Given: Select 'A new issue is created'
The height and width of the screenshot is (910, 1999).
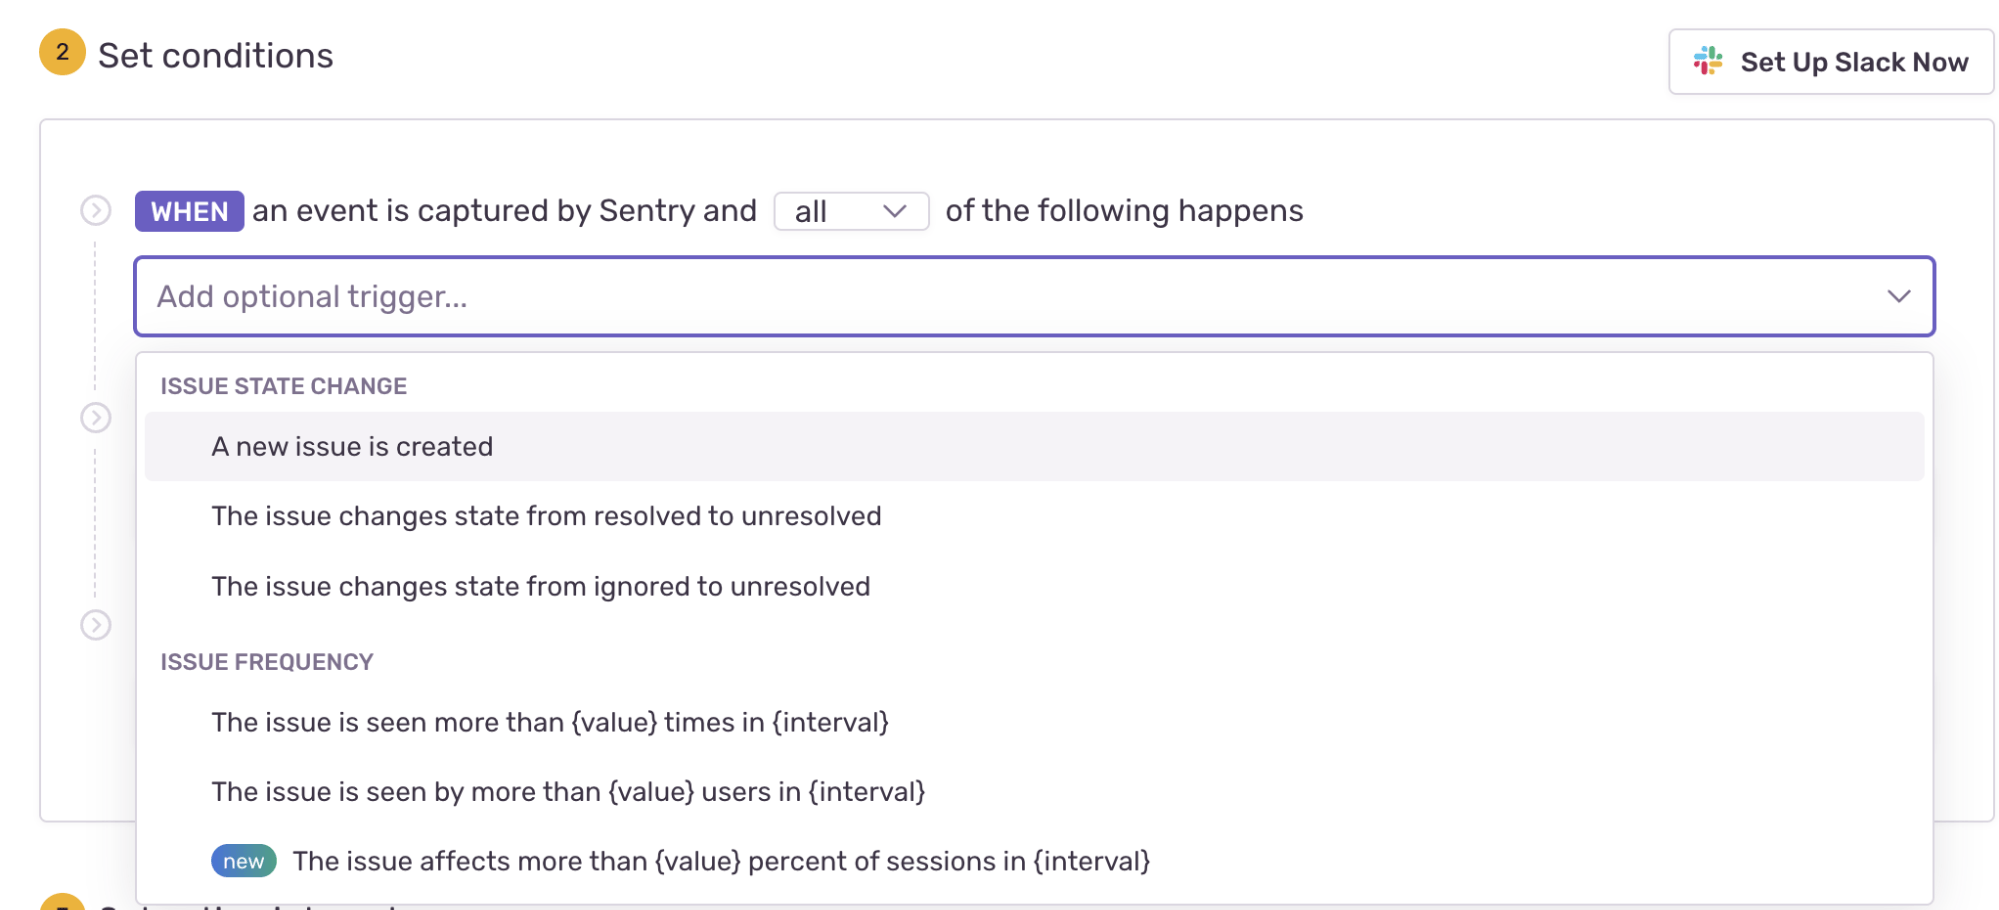Looking at the screenshot, I should (x=352, y=447).
